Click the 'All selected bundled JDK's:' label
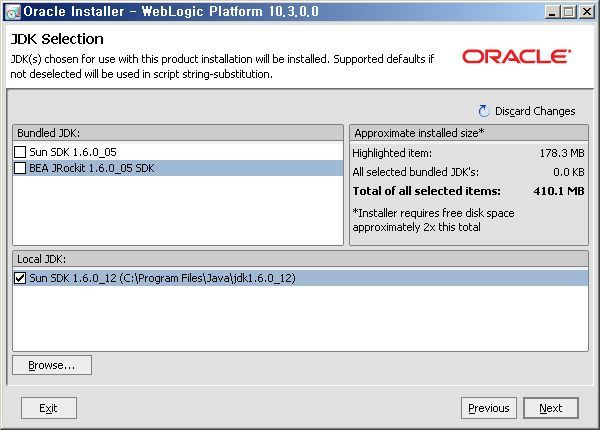This screenshot has width=600, height=430. pos(416,172)
